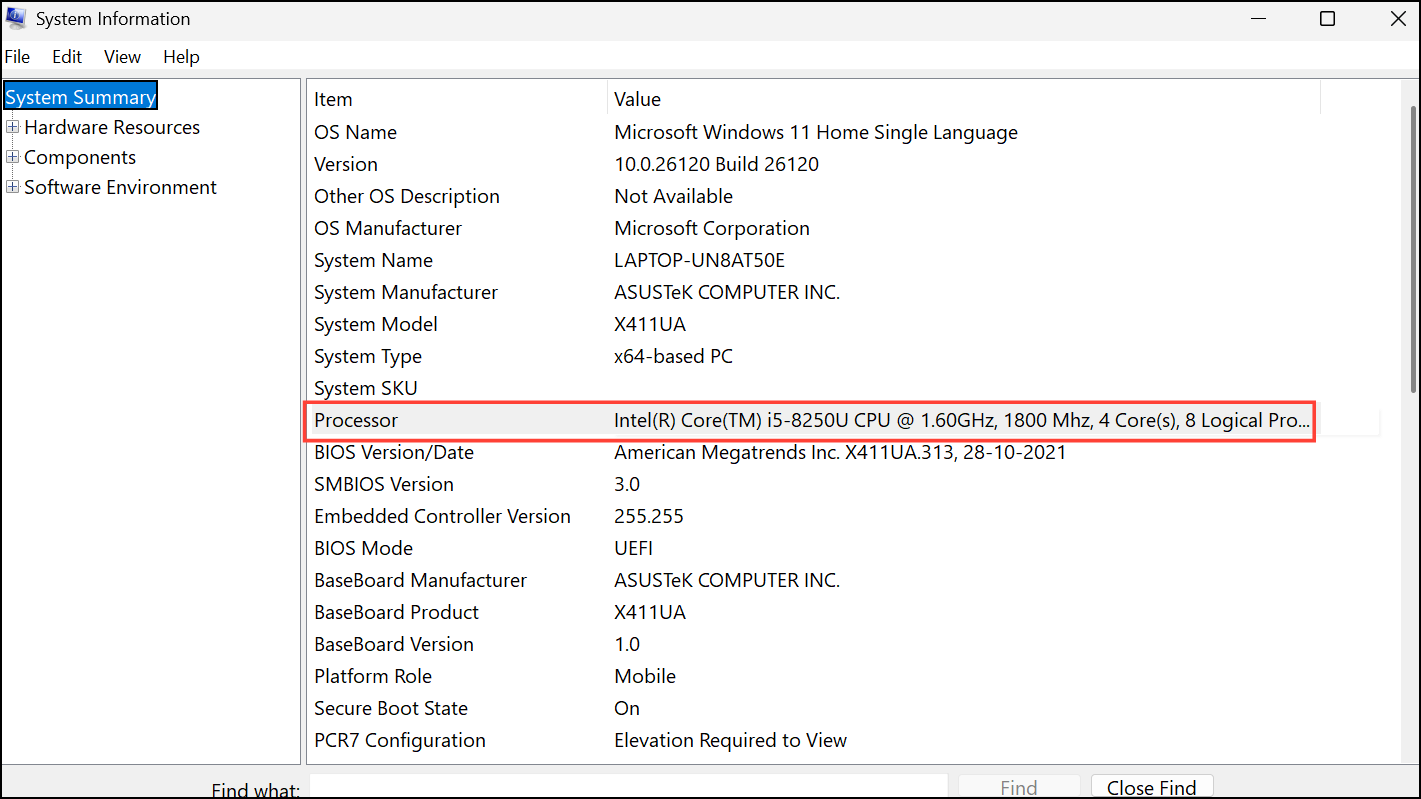1421x799 pixels.
Task: Open the Edit menu
Action: (x=66, y=57)
